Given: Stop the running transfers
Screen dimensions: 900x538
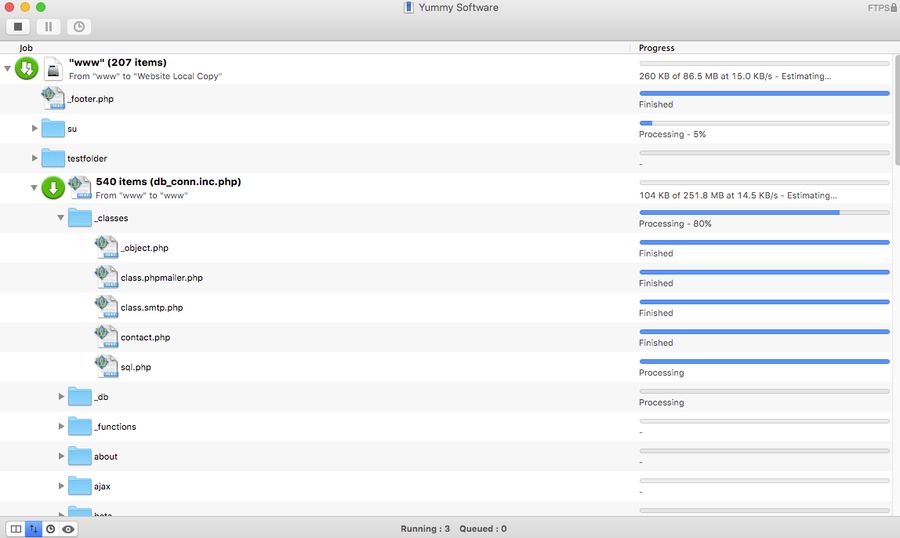Looking at the screenshot, I should click(19, 27).
